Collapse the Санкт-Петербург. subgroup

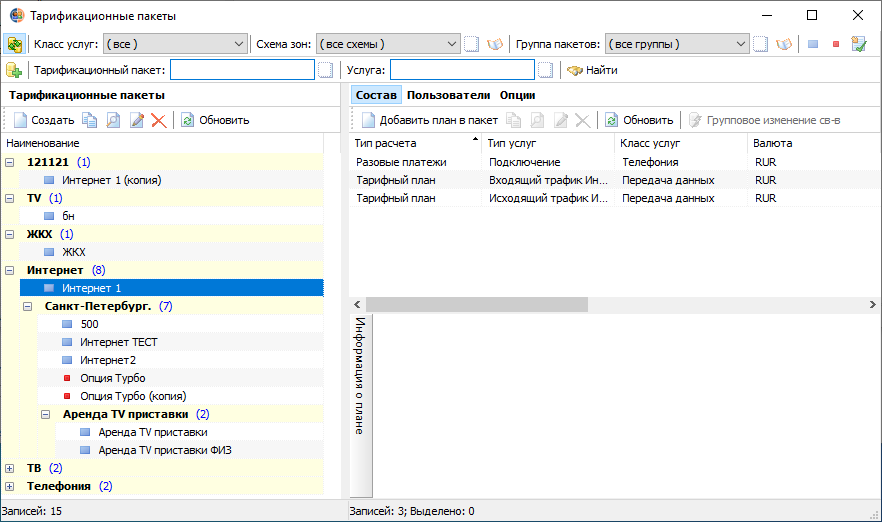point(28,306)
